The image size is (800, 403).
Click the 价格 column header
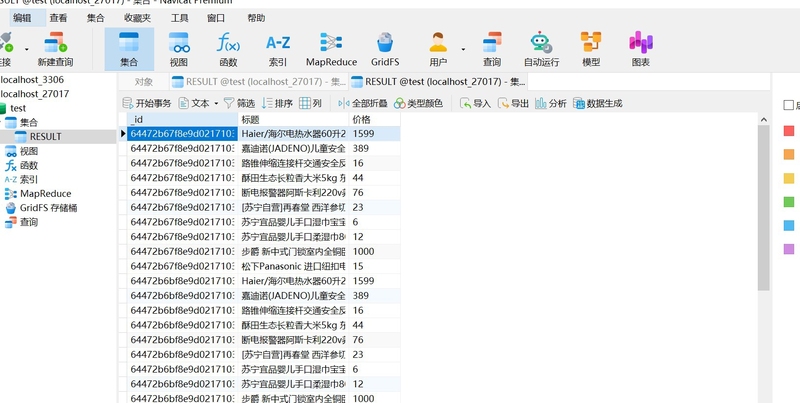pyautogui.click(x=374, y=119)
